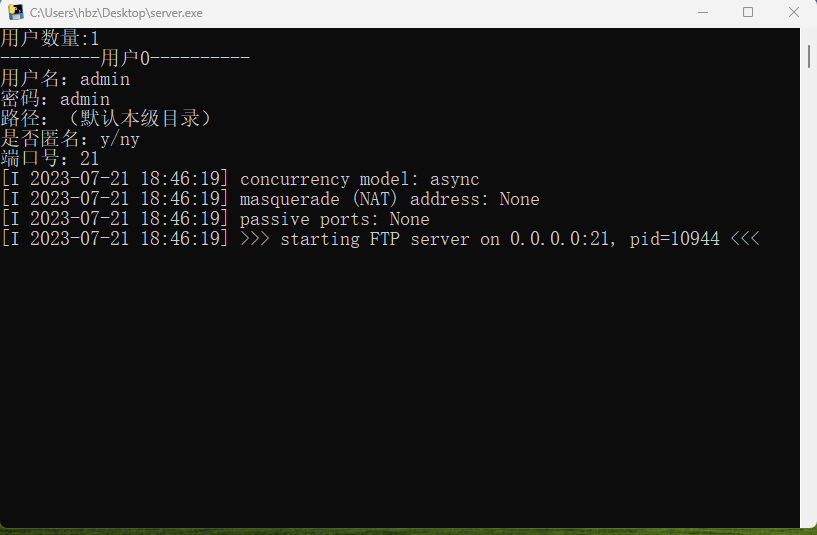This screenshot has height=535, width=817.
Task: Click the window title path text
Action: coord(116,13)
